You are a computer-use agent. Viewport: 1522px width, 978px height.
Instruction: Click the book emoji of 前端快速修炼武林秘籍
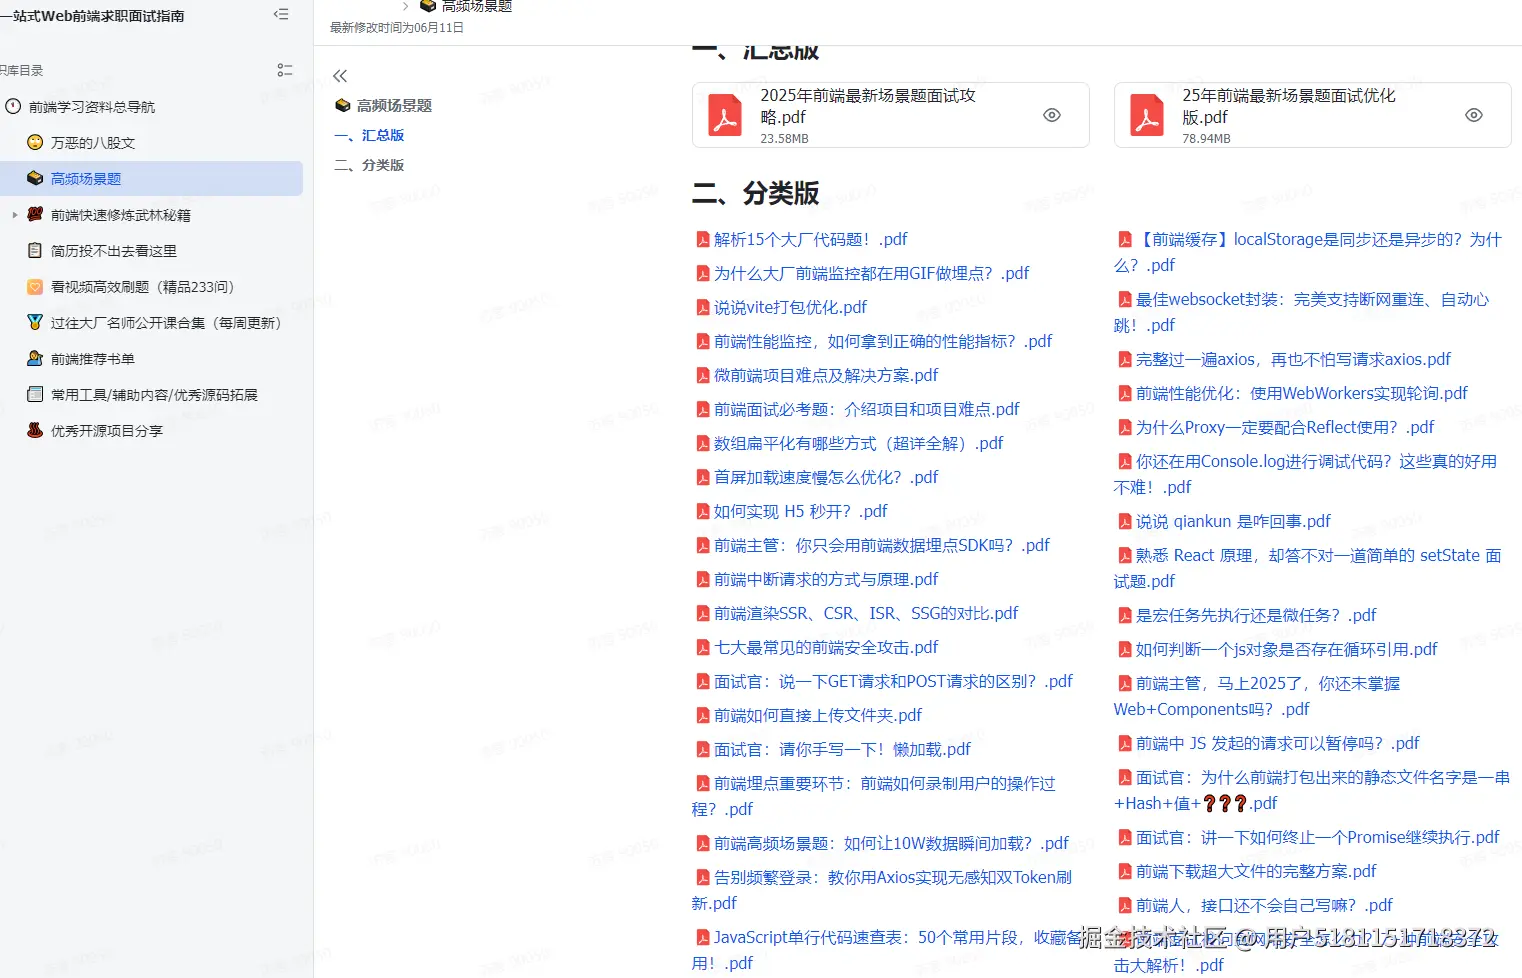(x=33, y=214)
